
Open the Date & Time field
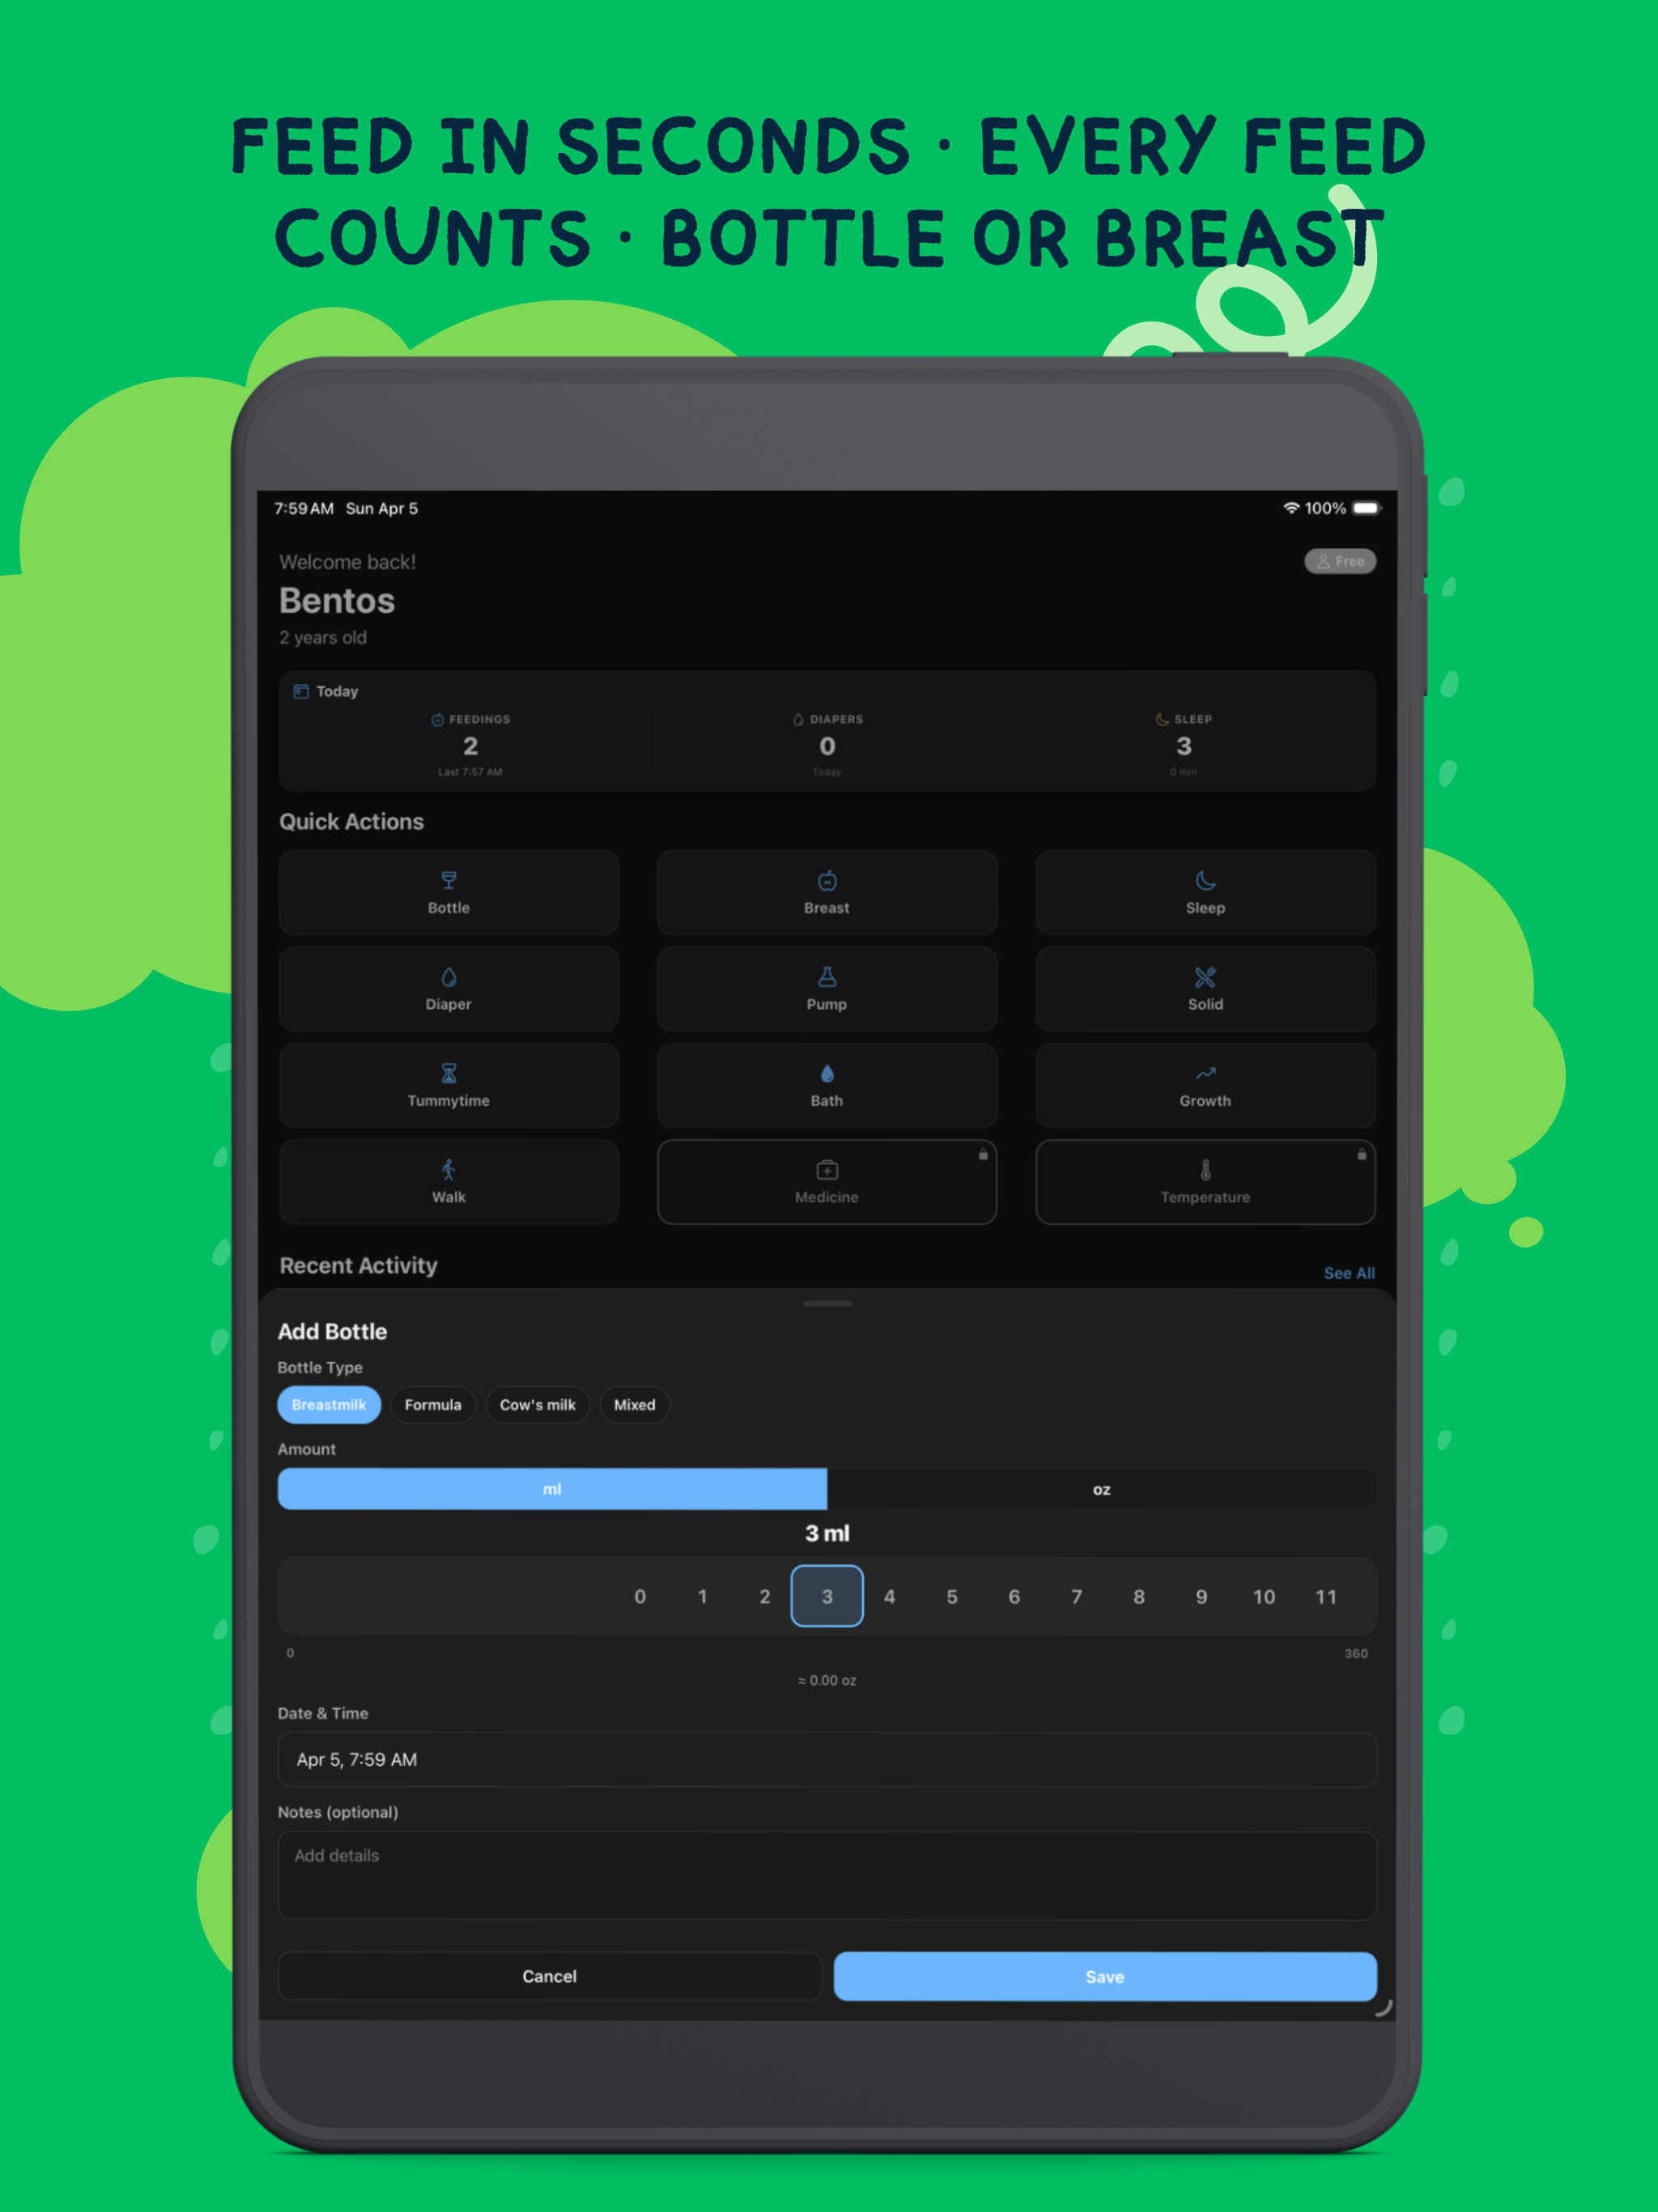[827, 1760]
